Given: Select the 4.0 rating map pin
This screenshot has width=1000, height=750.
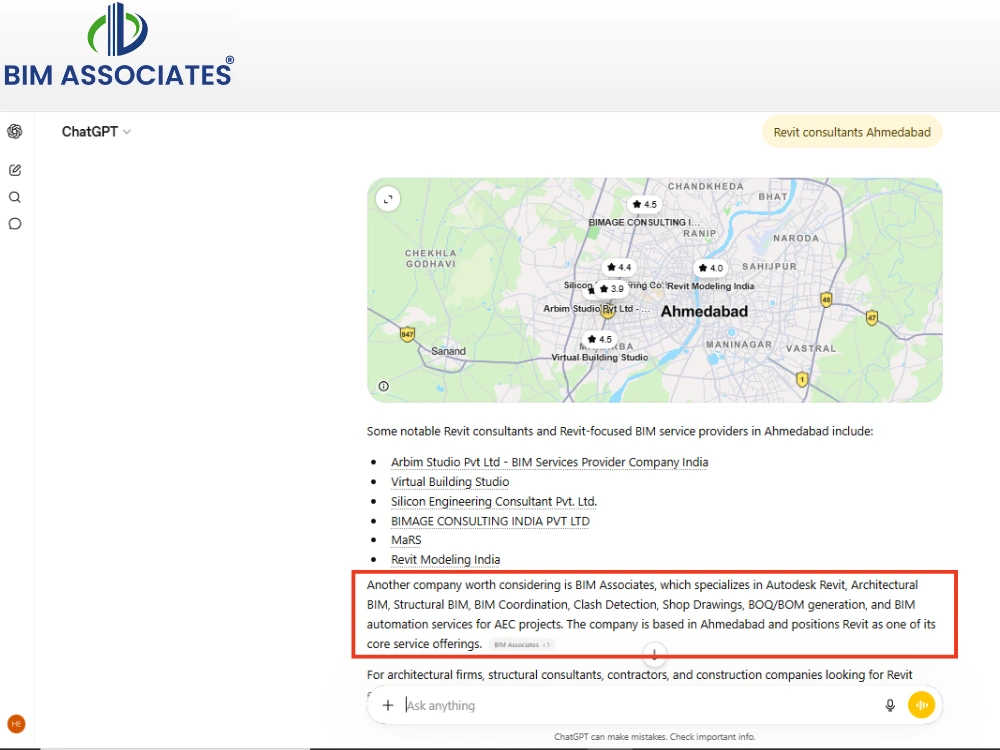Looking at the screenshot, I should tap(710, 268).
